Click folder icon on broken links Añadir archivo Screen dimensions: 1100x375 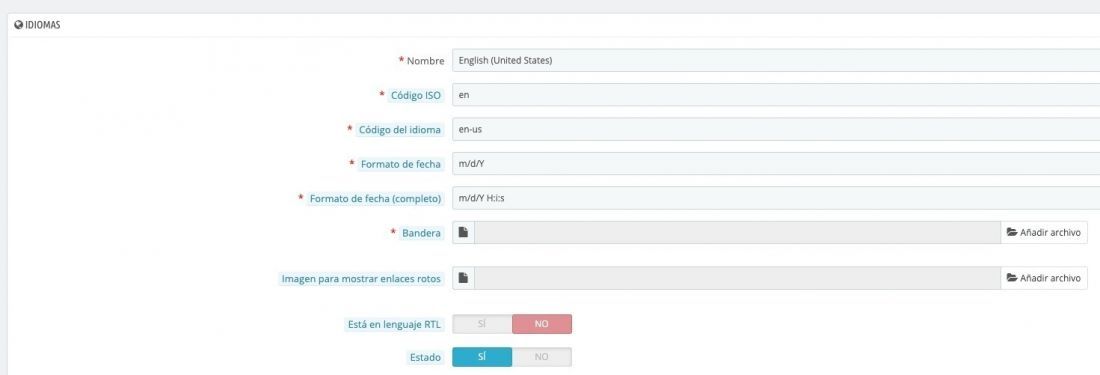[x=1012, y=278]
